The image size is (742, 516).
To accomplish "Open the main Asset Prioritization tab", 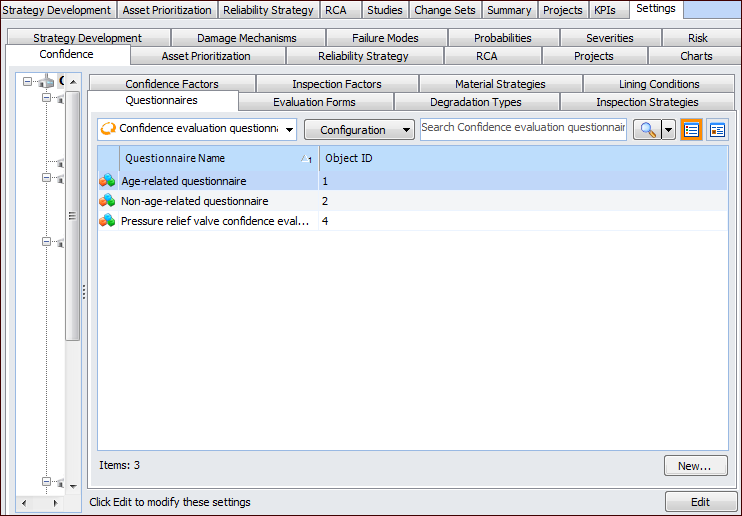I will pyautogui.click(x=167, y=10).
